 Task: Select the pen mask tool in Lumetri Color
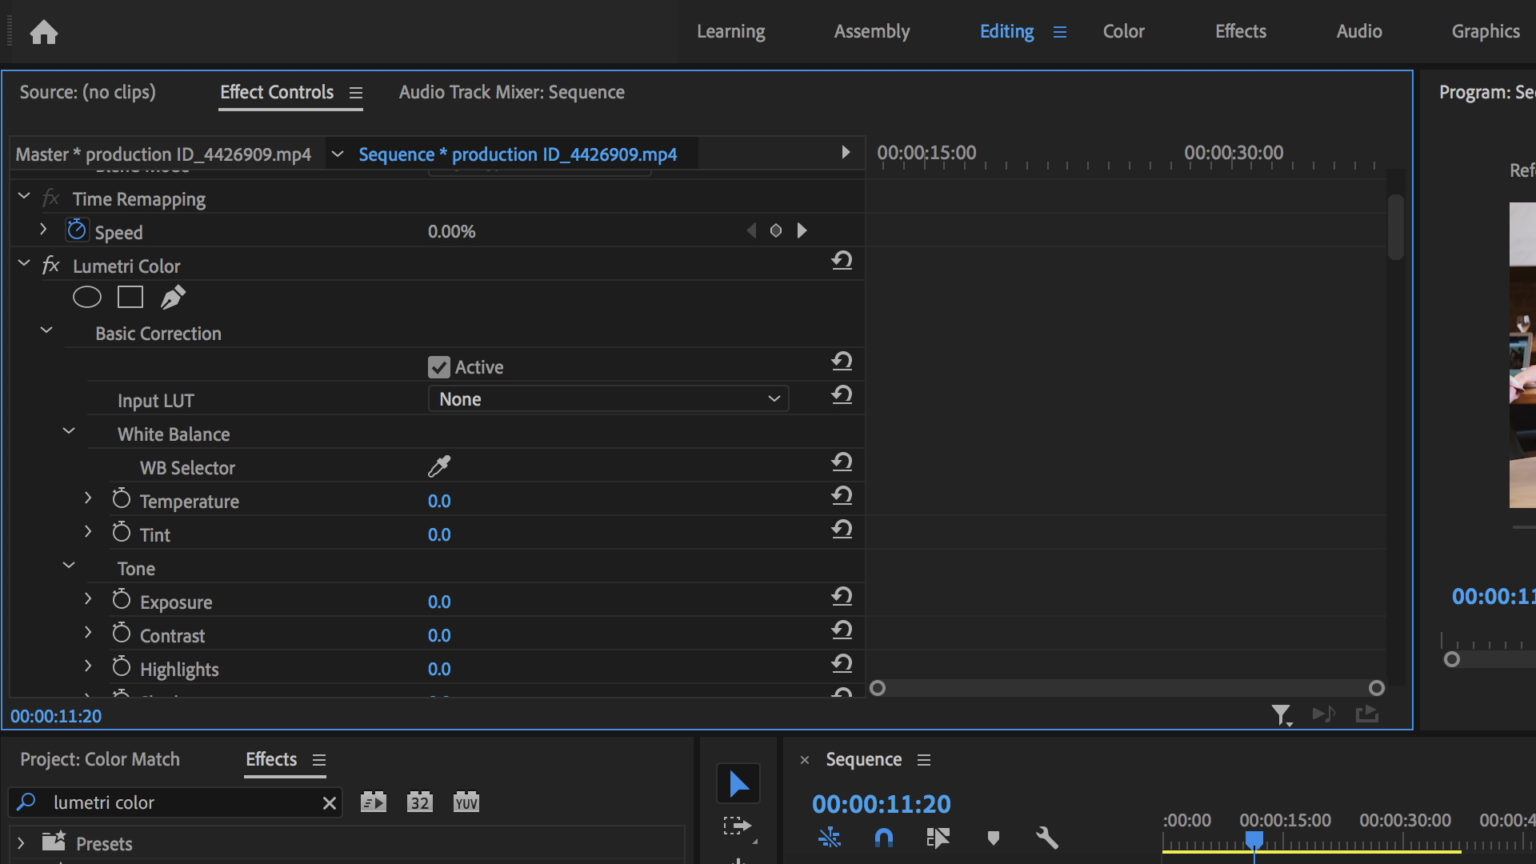tap(172, 296)
